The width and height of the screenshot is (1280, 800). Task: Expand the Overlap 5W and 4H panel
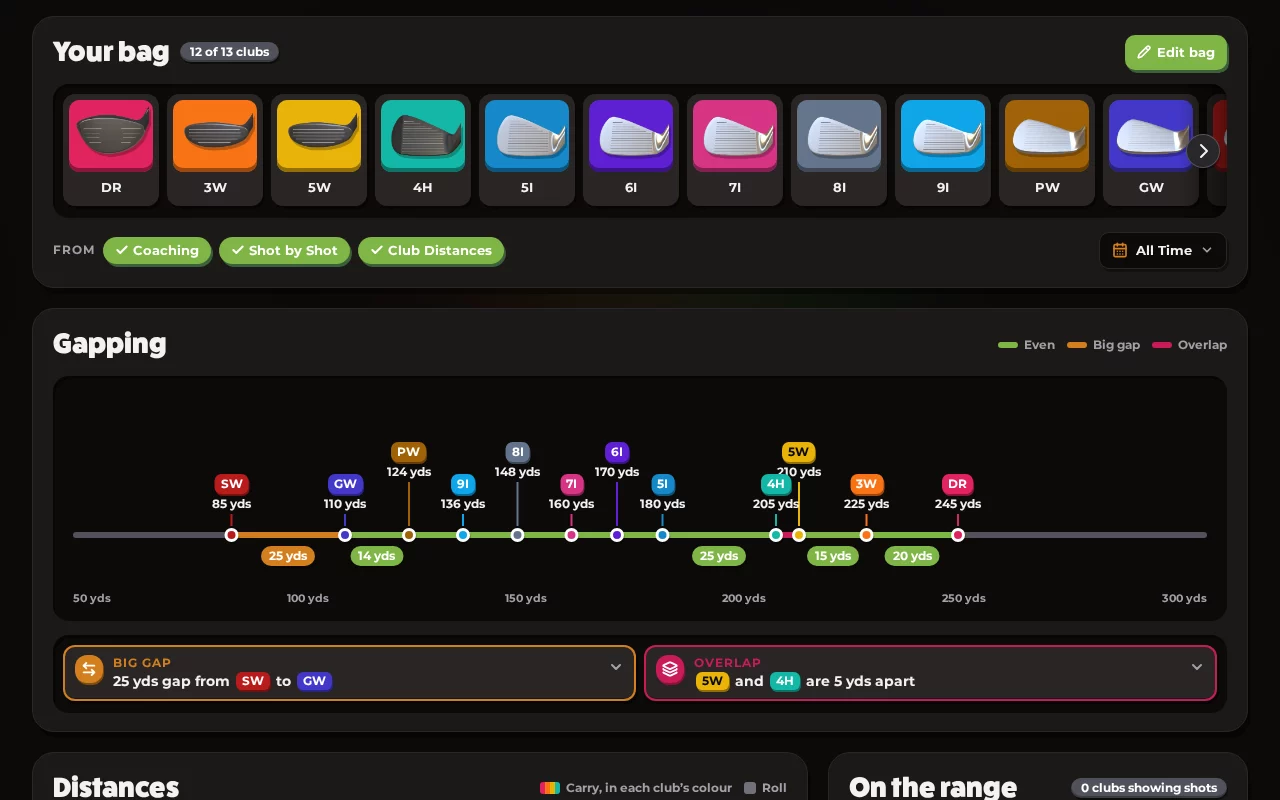click(x=930, y=673)
